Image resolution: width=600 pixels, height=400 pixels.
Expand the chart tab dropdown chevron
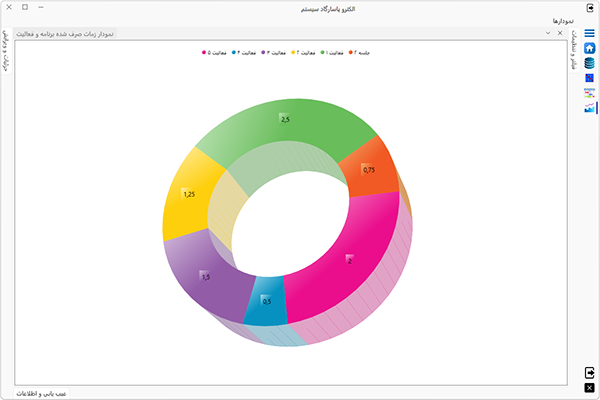click(548, 33)
